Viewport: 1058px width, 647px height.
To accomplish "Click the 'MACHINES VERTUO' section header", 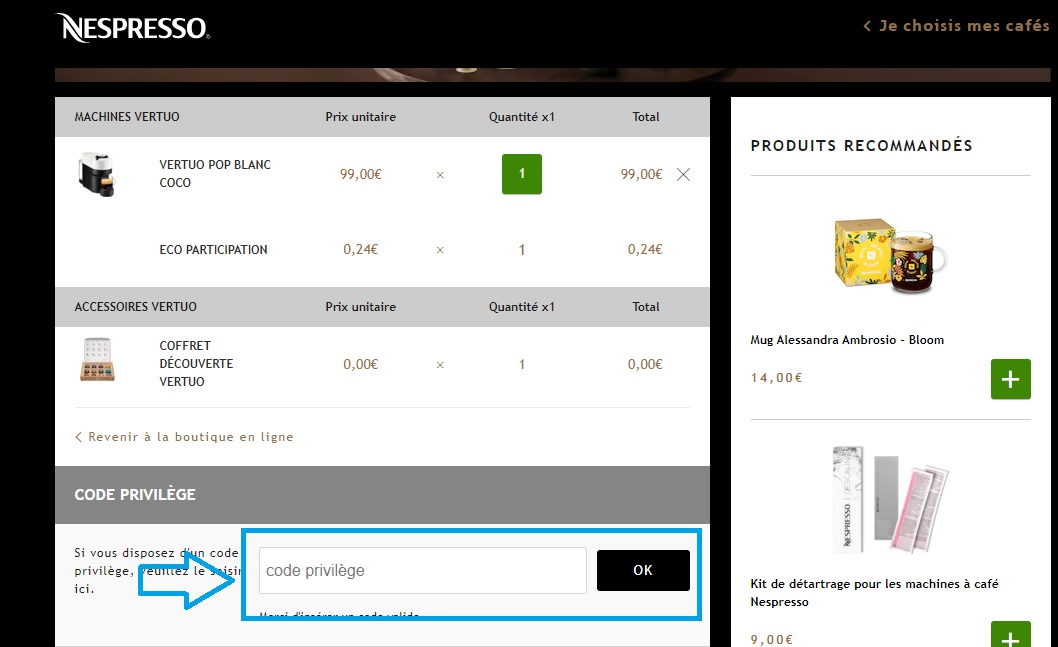I will (127, 117).
